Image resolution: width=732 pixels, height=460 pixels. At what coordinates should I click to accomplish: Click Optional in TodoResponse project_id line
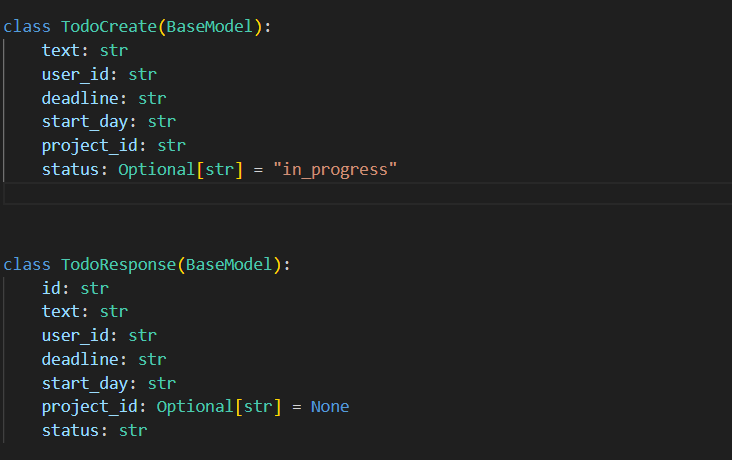[x=195, y=407]
